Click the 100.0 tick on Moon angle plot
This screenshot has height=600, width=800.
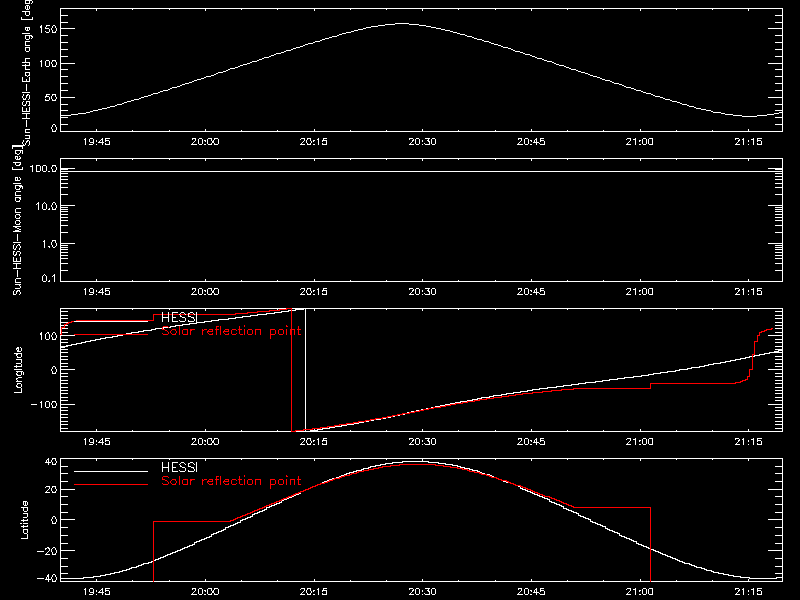coord(44,168)
